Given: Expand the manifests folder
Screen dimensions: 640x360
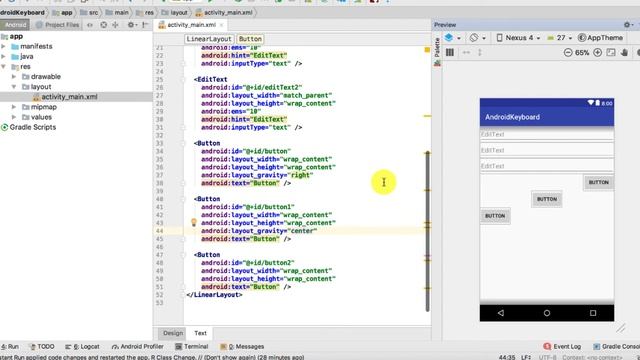Looking at the screenshot, I should pyautogui.click(x=4, y=46).
